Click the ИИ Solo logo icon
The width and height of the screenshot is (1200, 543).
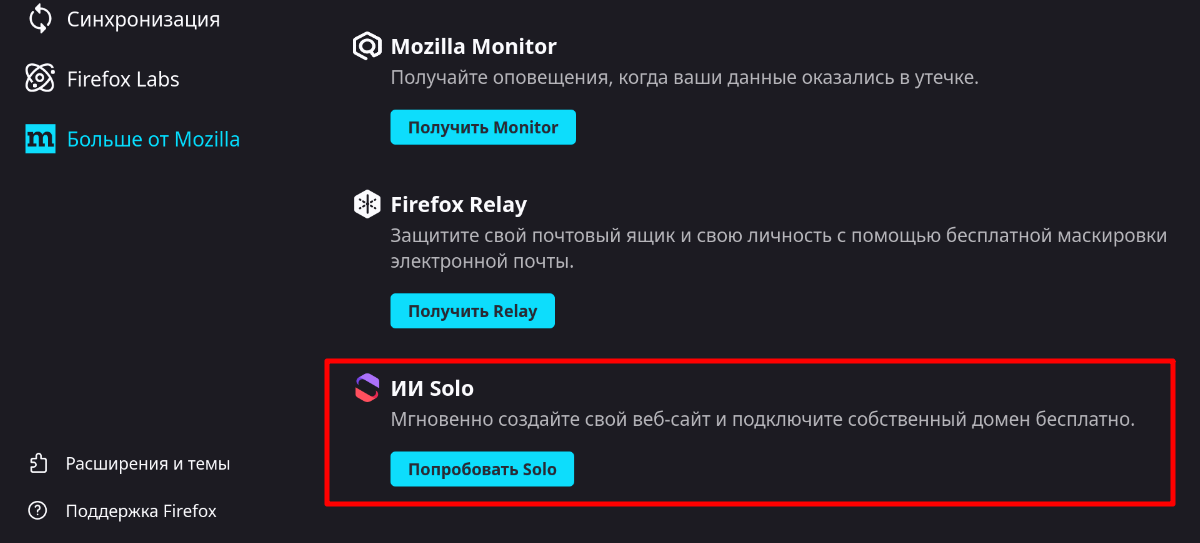pyautogui.click(x=367, y=387)
